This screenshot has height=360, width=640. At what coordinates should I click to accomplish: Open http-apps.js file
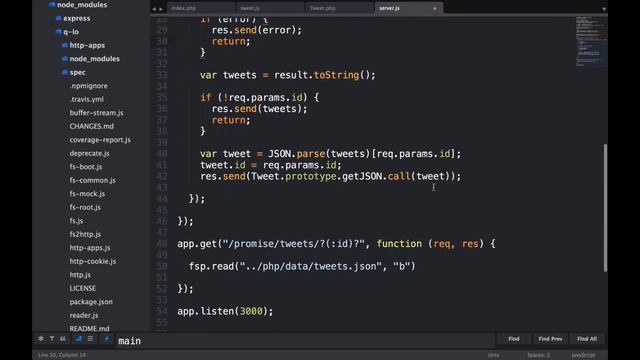[x=90, y=247]
